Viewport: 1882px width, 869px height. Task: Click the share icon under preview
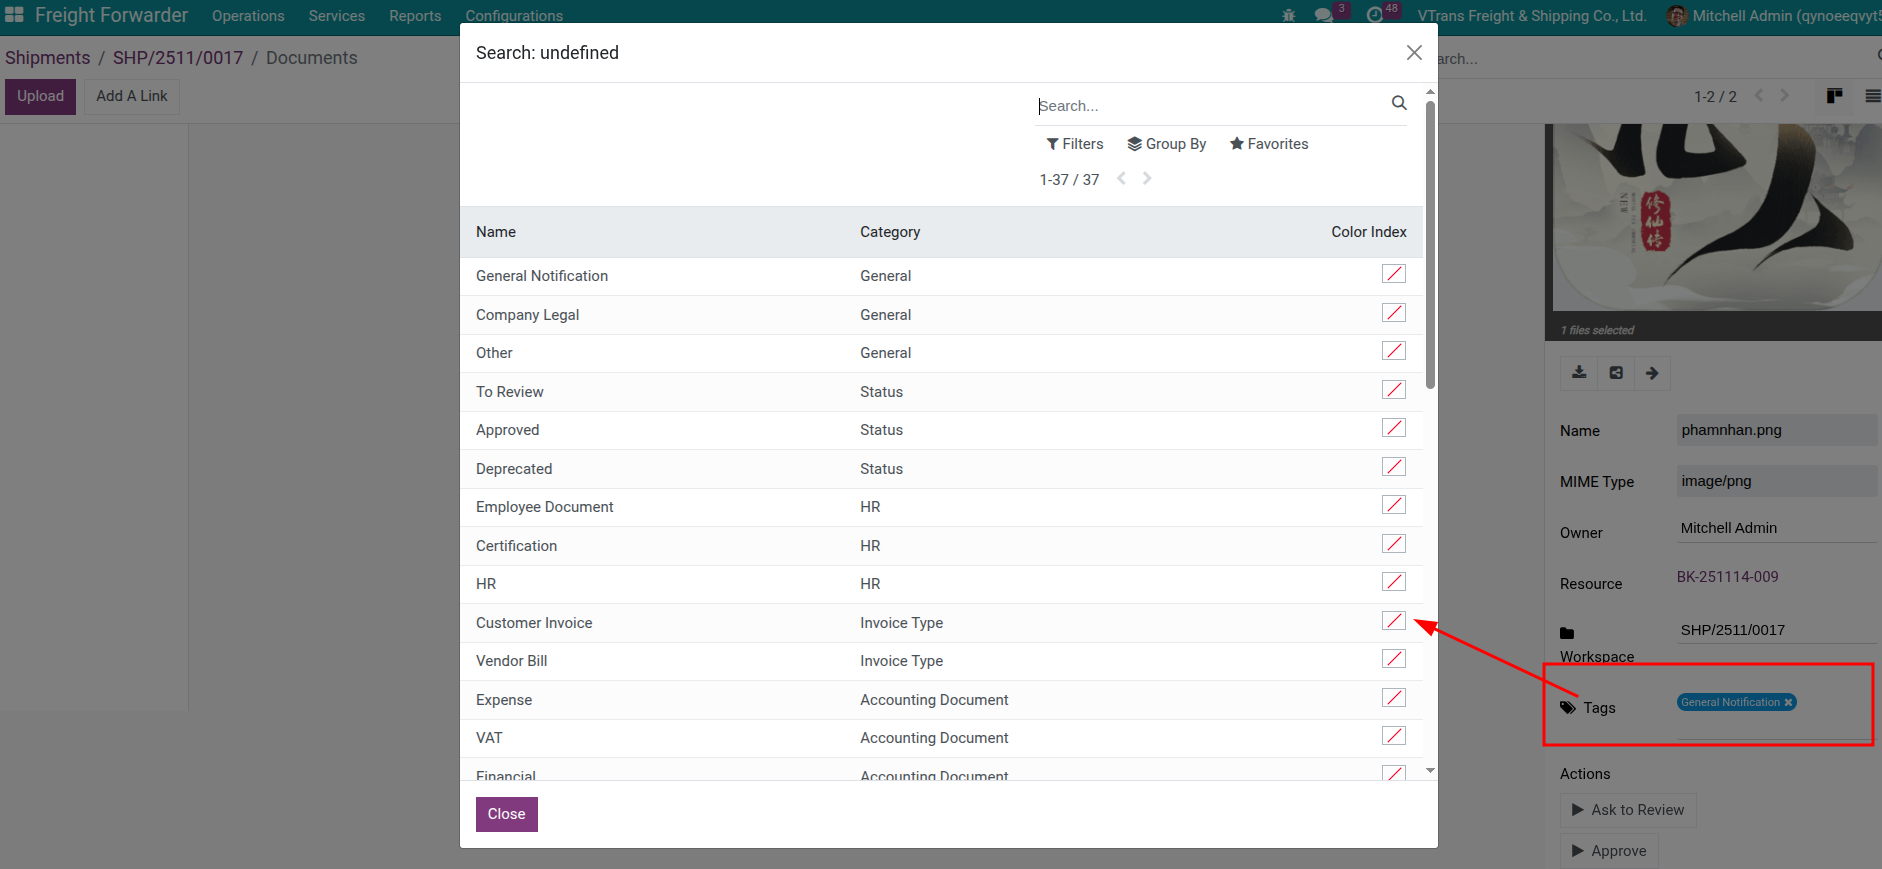(x=1616, y=373)
